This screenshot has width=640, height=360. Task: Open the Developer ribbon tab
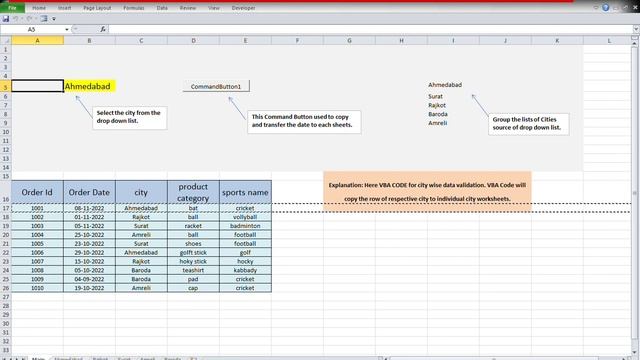point(243,8)
